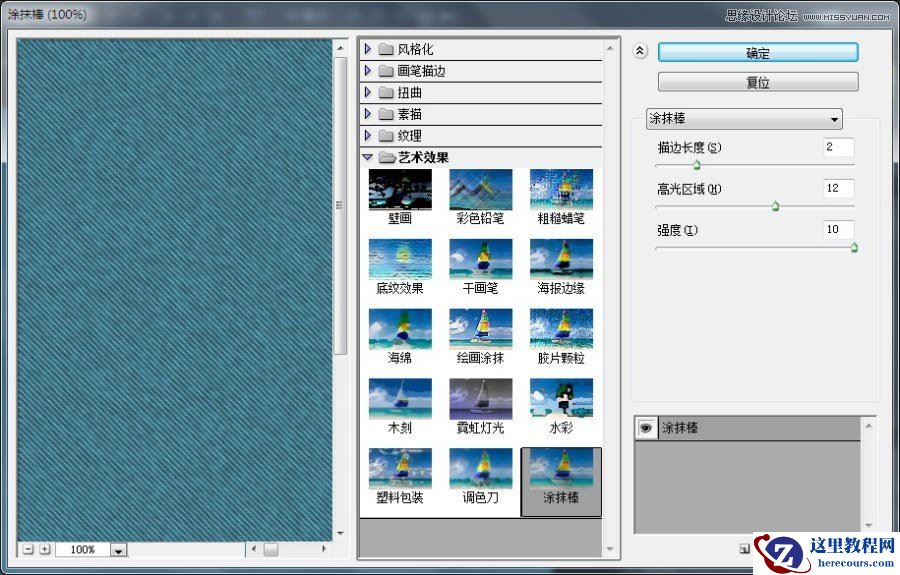This screenshot has height=575, width=900.
Task: Select the 木刻 filter thumbnail
Action: click(x=400, y=399)
